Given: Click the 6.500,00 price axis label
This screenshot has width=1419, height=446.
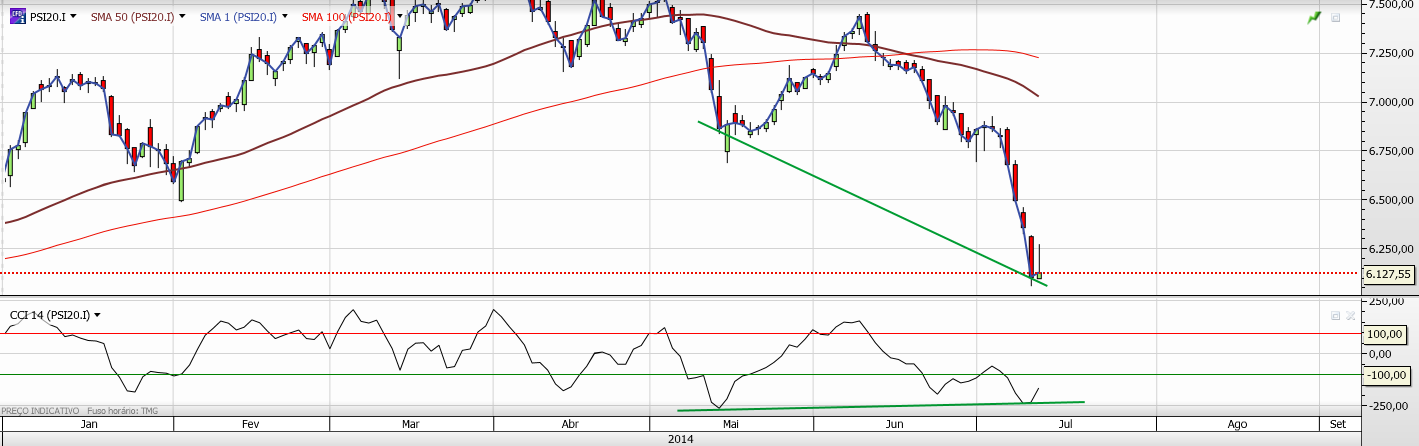Looking at the screenshot, I should tap(1390, 200).
